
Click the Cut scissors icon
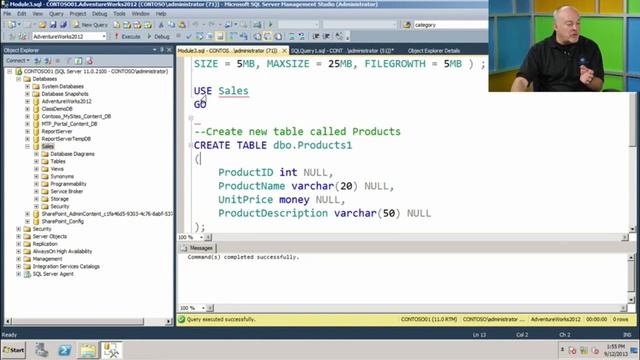(x=161, y=25)
